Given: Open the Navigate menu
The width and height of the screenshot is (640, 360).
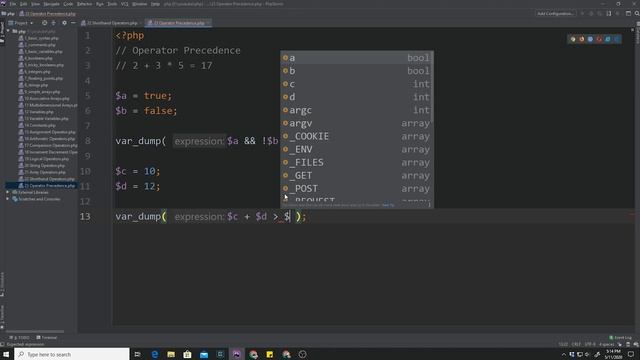Looking at the screenshot, I should click(x=51, y=4).
